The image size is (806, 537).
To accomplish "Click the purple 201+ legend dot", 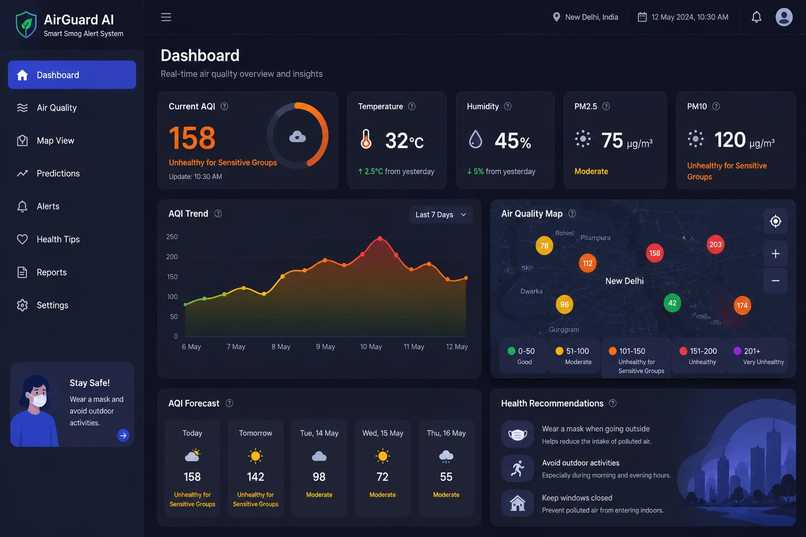I will click(x=737, y=351).
